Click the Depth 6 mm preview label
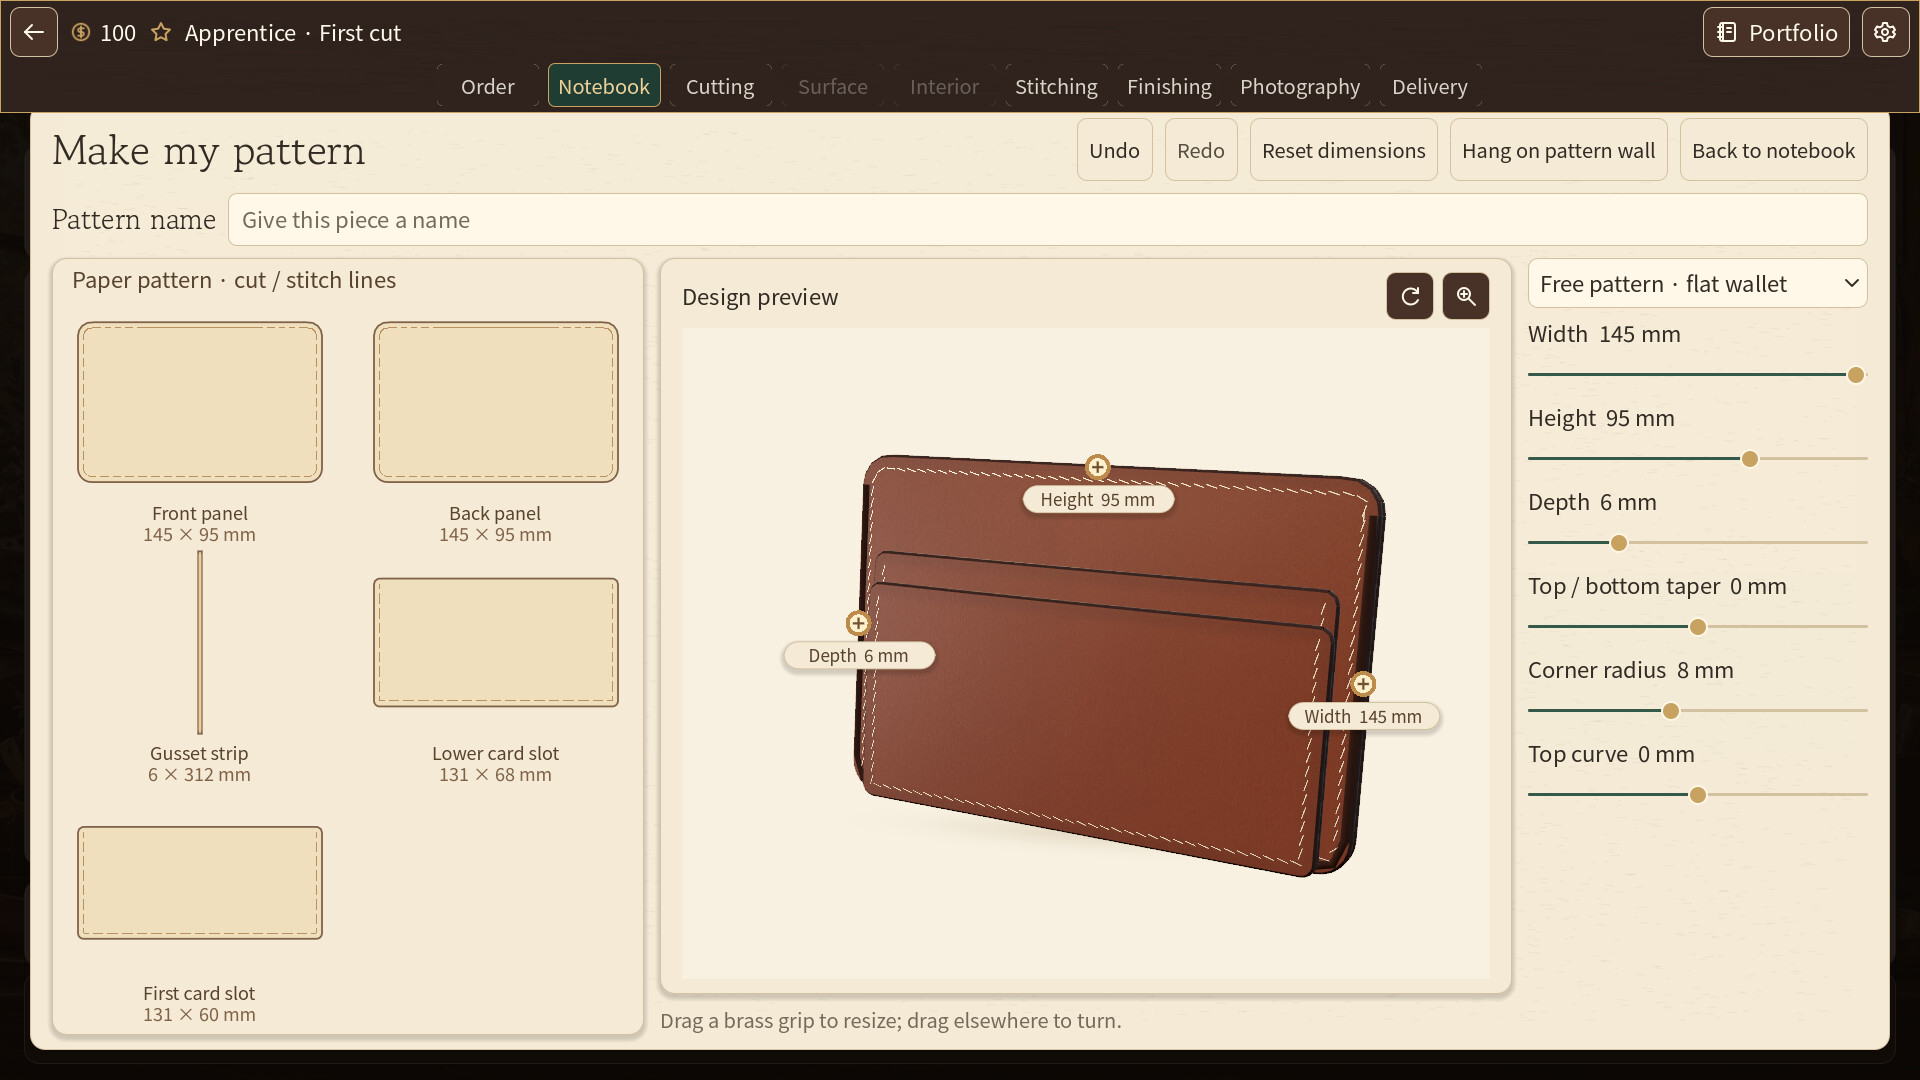Screen dimensions: 1920x1080 858,655
